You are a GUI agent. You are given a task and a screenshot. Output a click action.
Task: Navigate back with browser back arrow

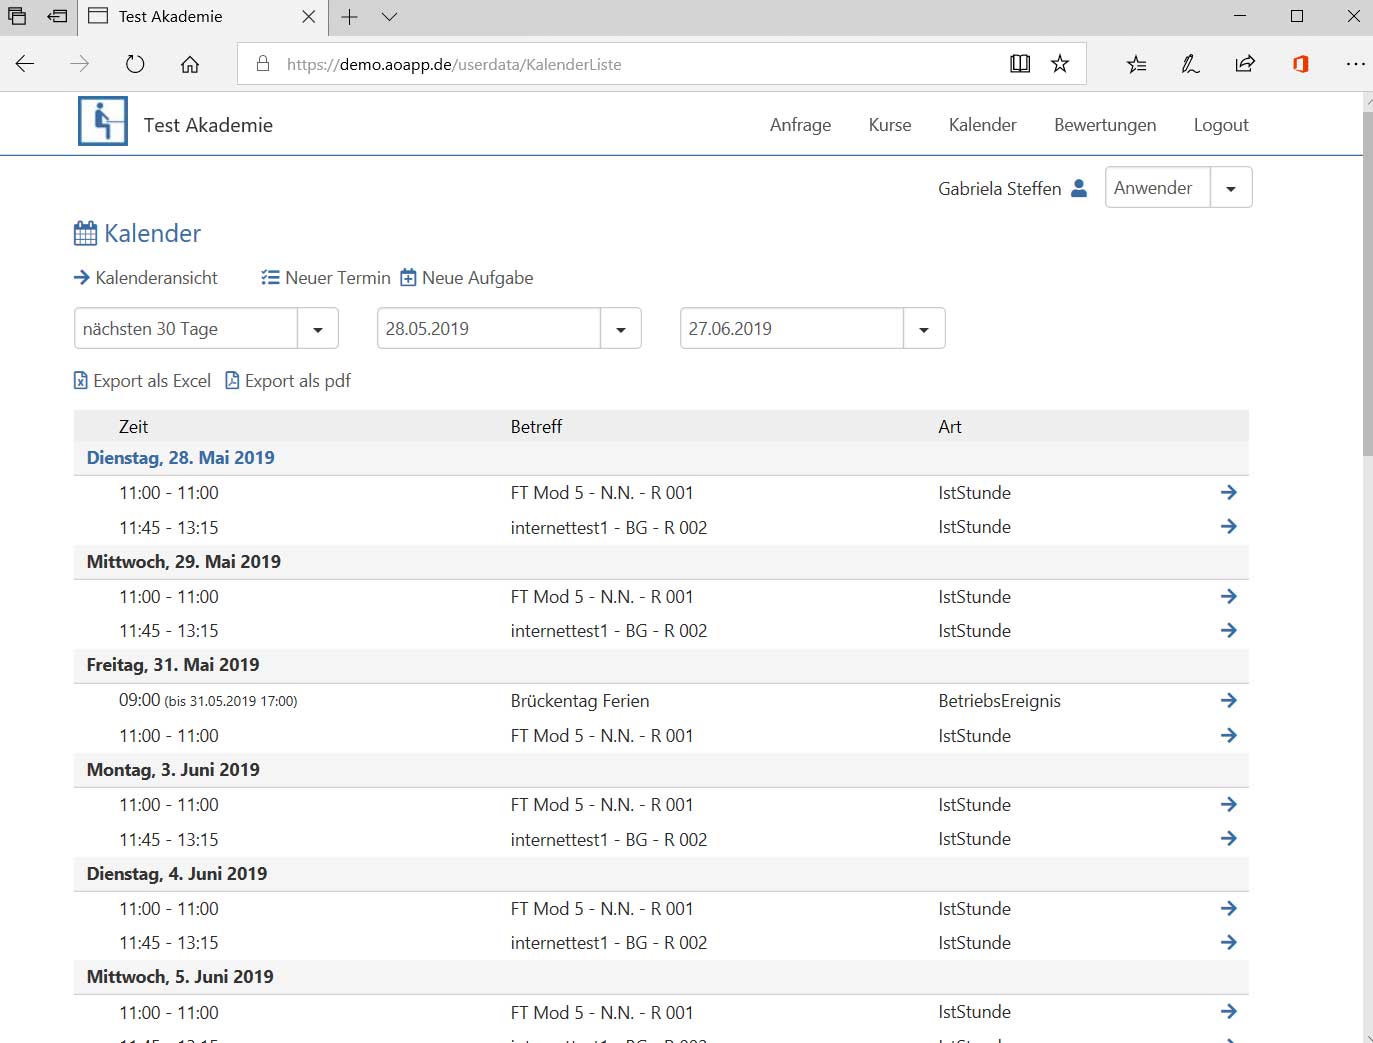pos(25,64)
